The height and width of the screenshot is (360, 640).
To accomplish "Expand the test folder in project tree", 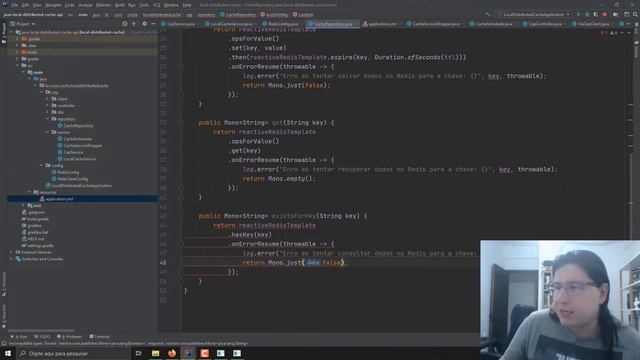I will click(23, 206).
